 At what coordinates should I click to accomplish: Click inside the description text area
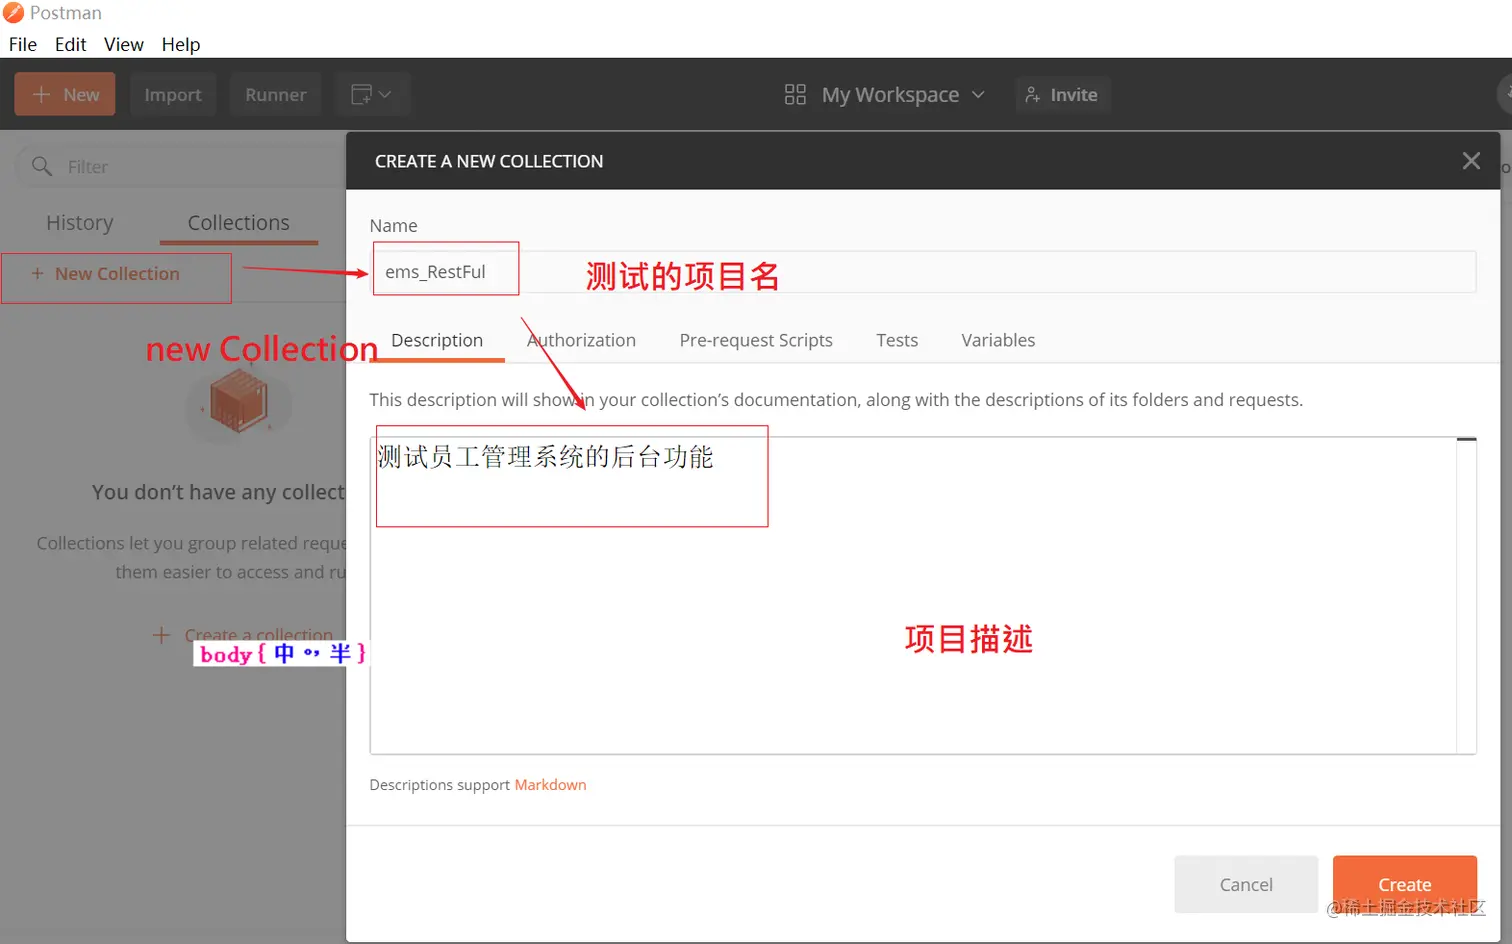click(x=913, y=595)
